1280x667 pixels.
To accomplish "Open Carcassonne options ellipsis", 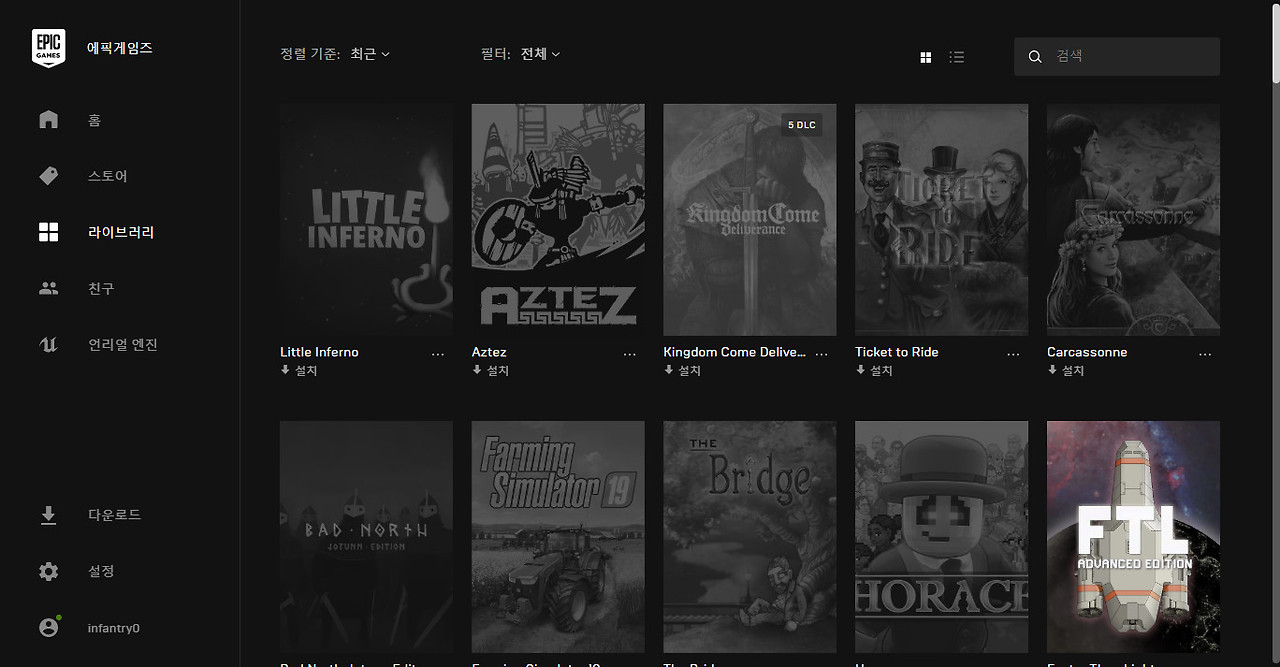I will pyautogui.click(x=1205, y=354).
